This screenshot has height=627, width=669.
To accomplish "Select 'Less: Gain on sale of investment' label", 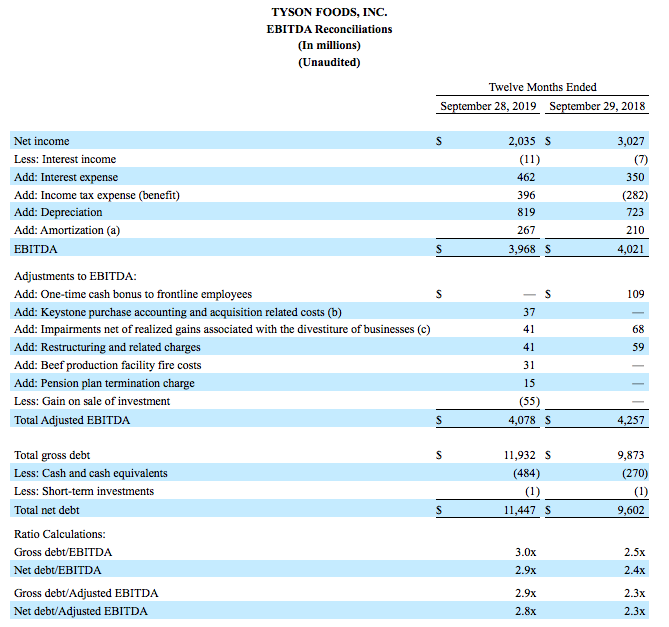I will click(x=92, y=401).
